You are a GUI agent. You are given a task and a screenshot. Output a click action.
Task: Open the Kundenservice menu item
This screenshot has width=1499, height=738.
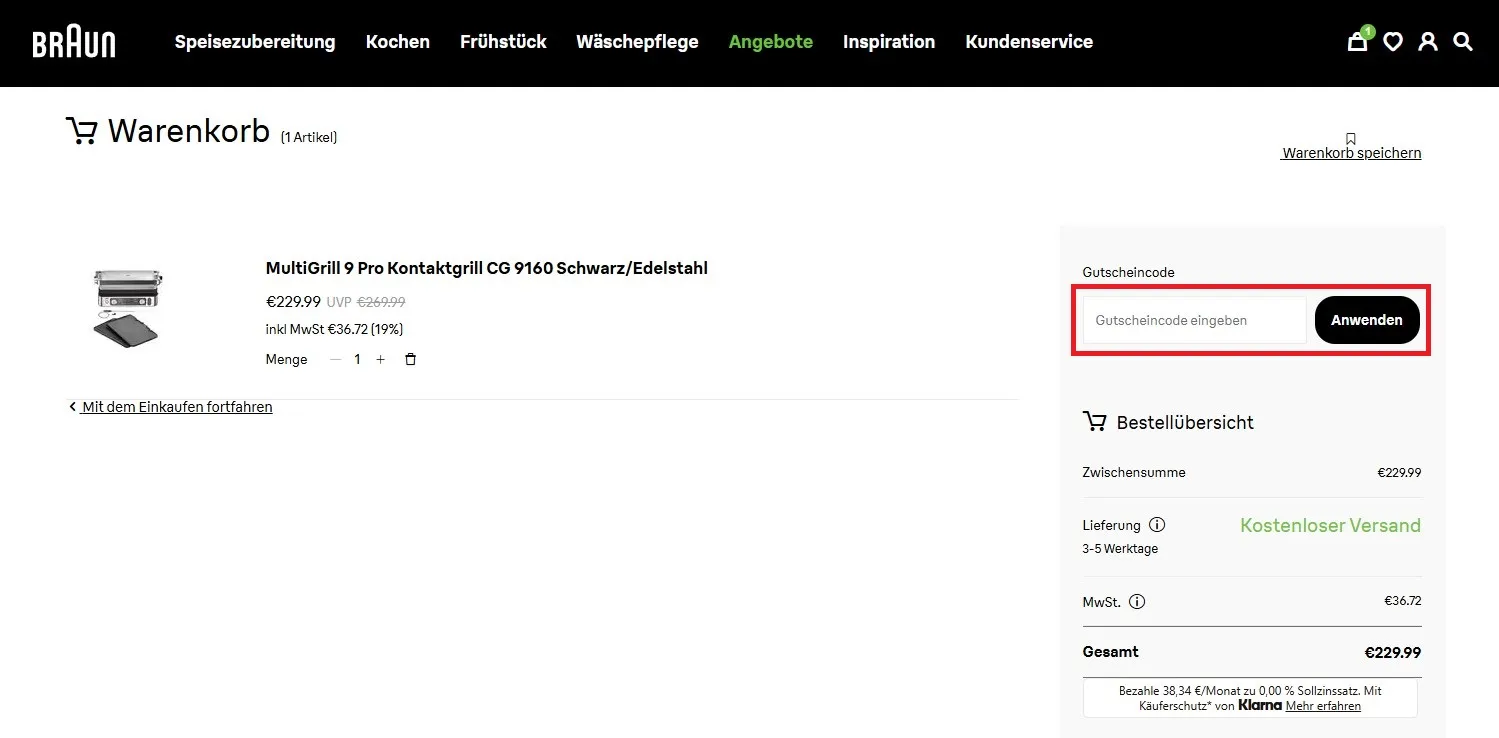point(1029,42)
